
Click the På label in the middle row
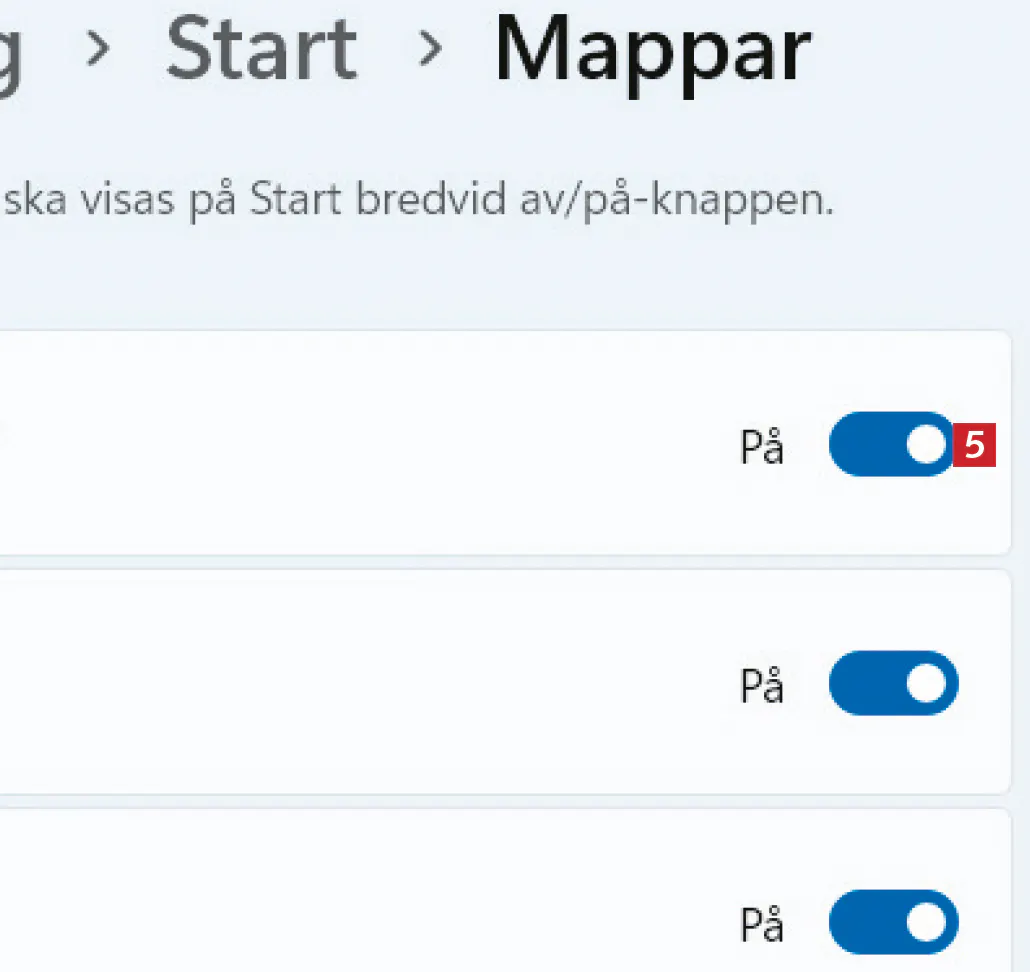(x=761, y=687)
